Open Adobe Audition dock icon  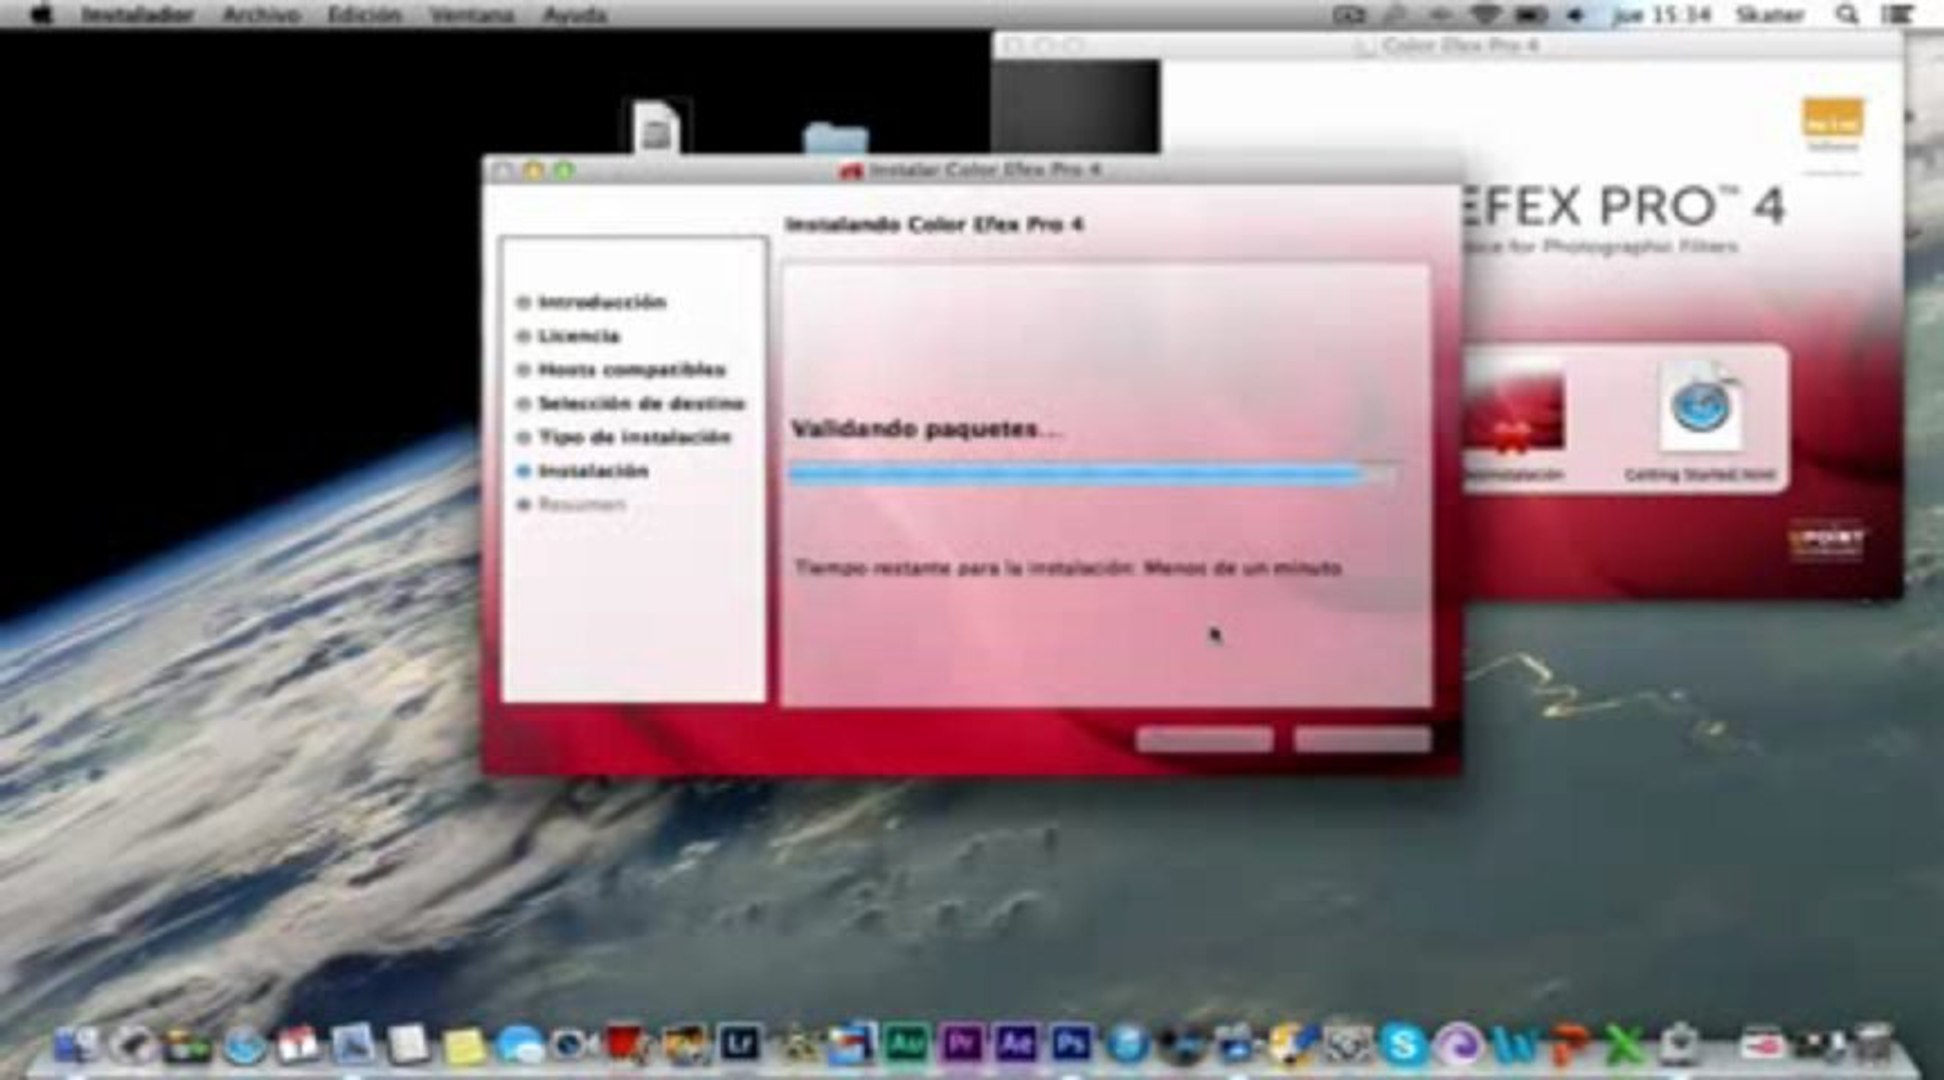coord(906,1045)
